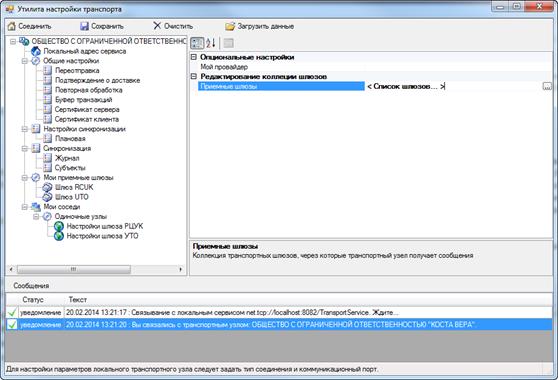Select Сертификат сервера tree item
The height and width of the screenshot is (380, 558).
click(x=87, y=110)
